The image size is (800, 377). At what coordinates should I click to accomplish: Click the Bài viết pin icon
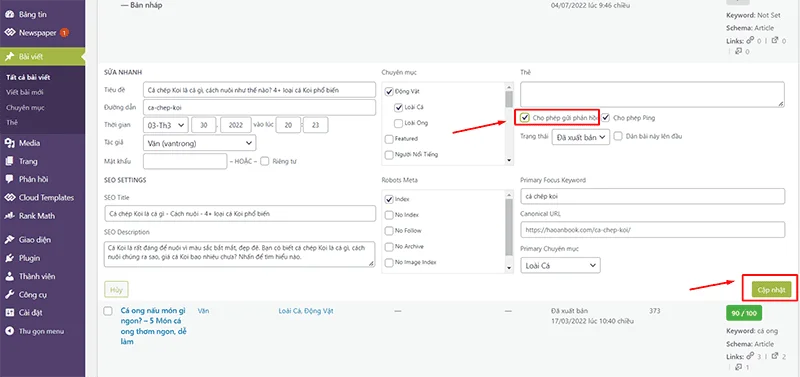point(9,57)
